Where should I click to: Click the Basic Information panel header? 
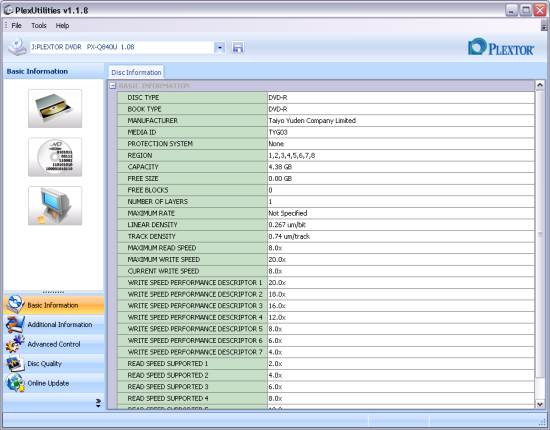pos(53,71)
